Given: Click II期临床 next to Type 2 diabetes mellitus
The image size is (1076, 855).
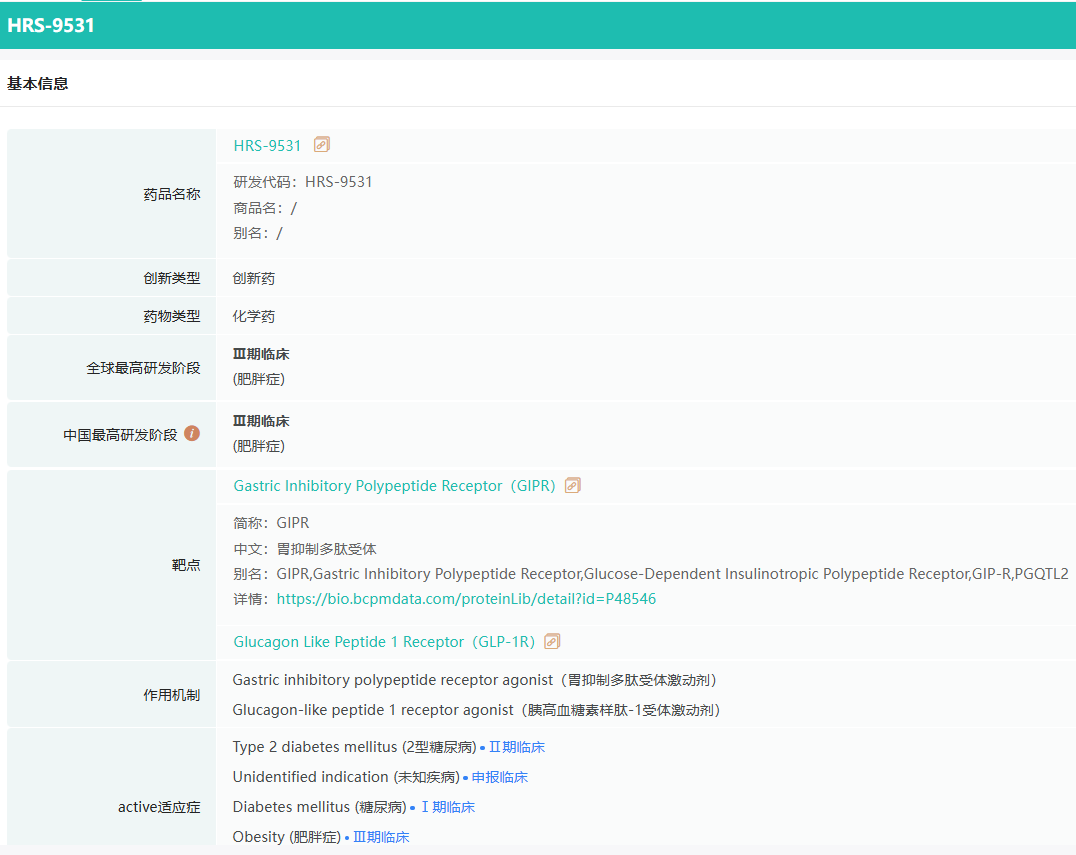Looking at the screenshot, I should 516,747.
